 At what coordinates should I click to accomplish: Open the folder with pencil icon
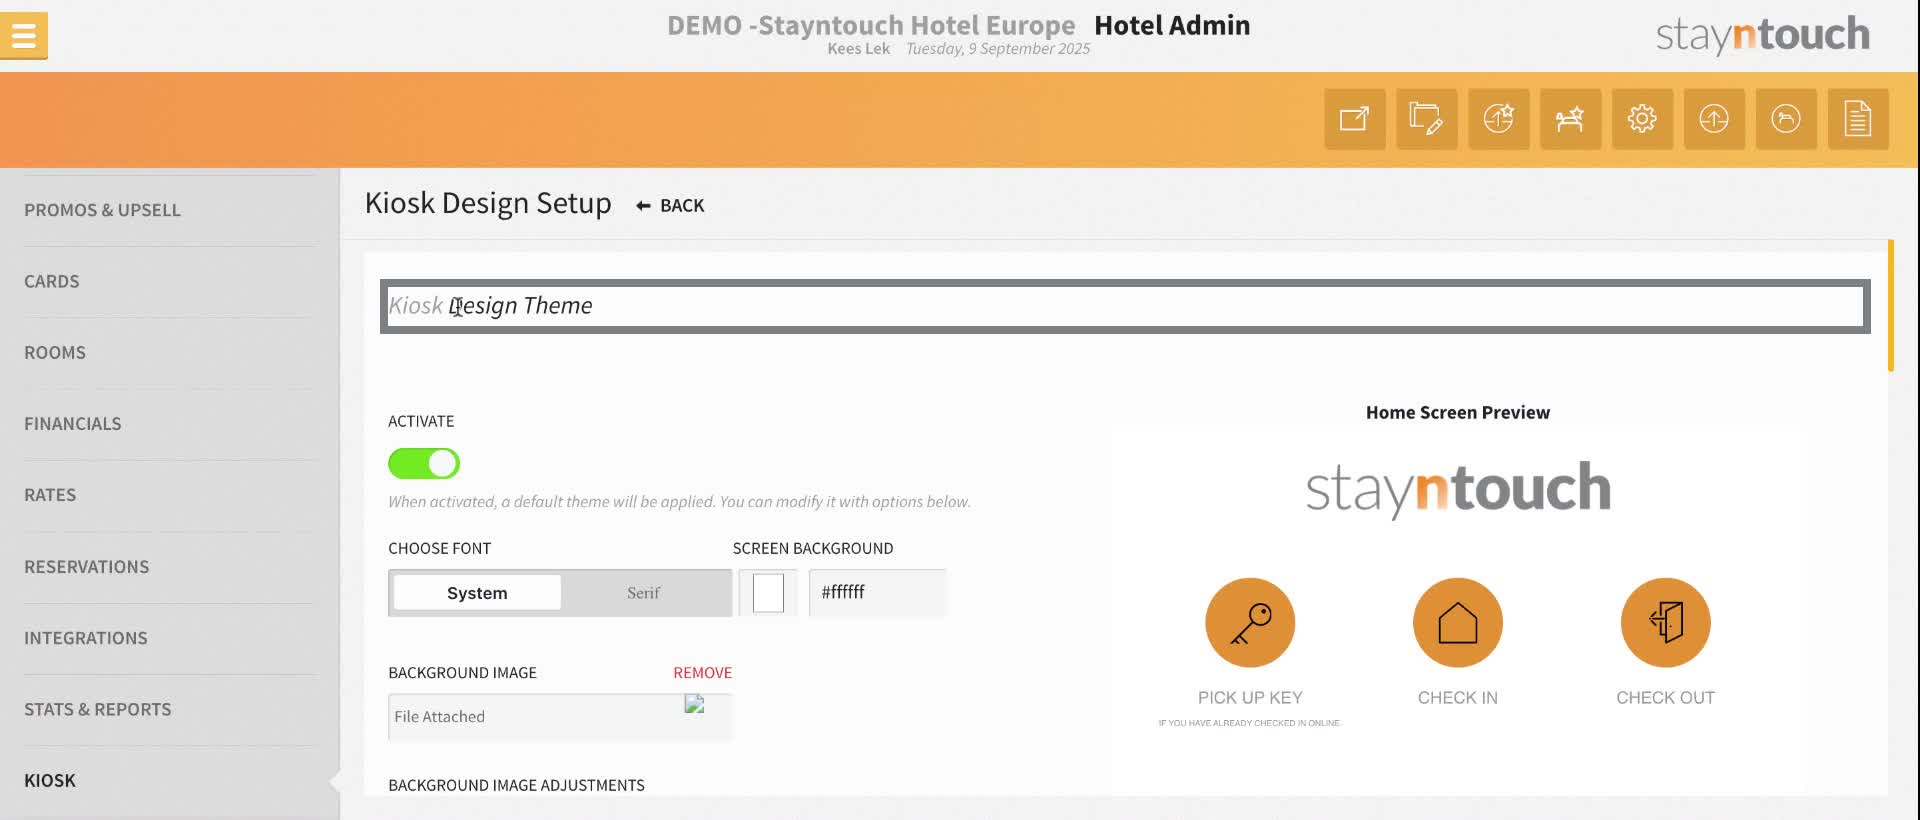point(1427,119)
